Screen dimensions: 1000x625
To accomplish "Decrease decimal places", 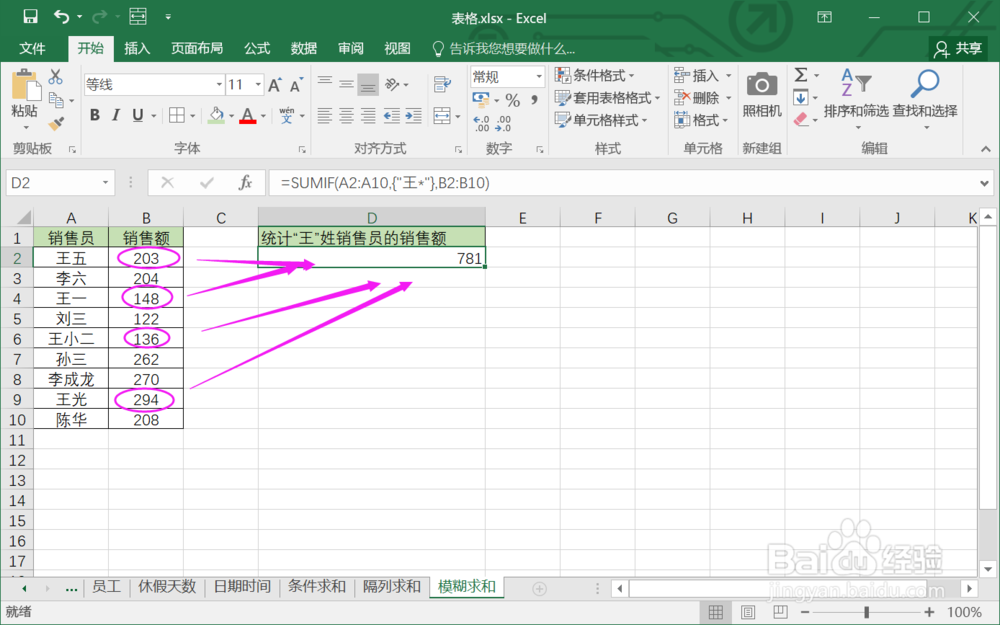I will click(x=504, y=123).
